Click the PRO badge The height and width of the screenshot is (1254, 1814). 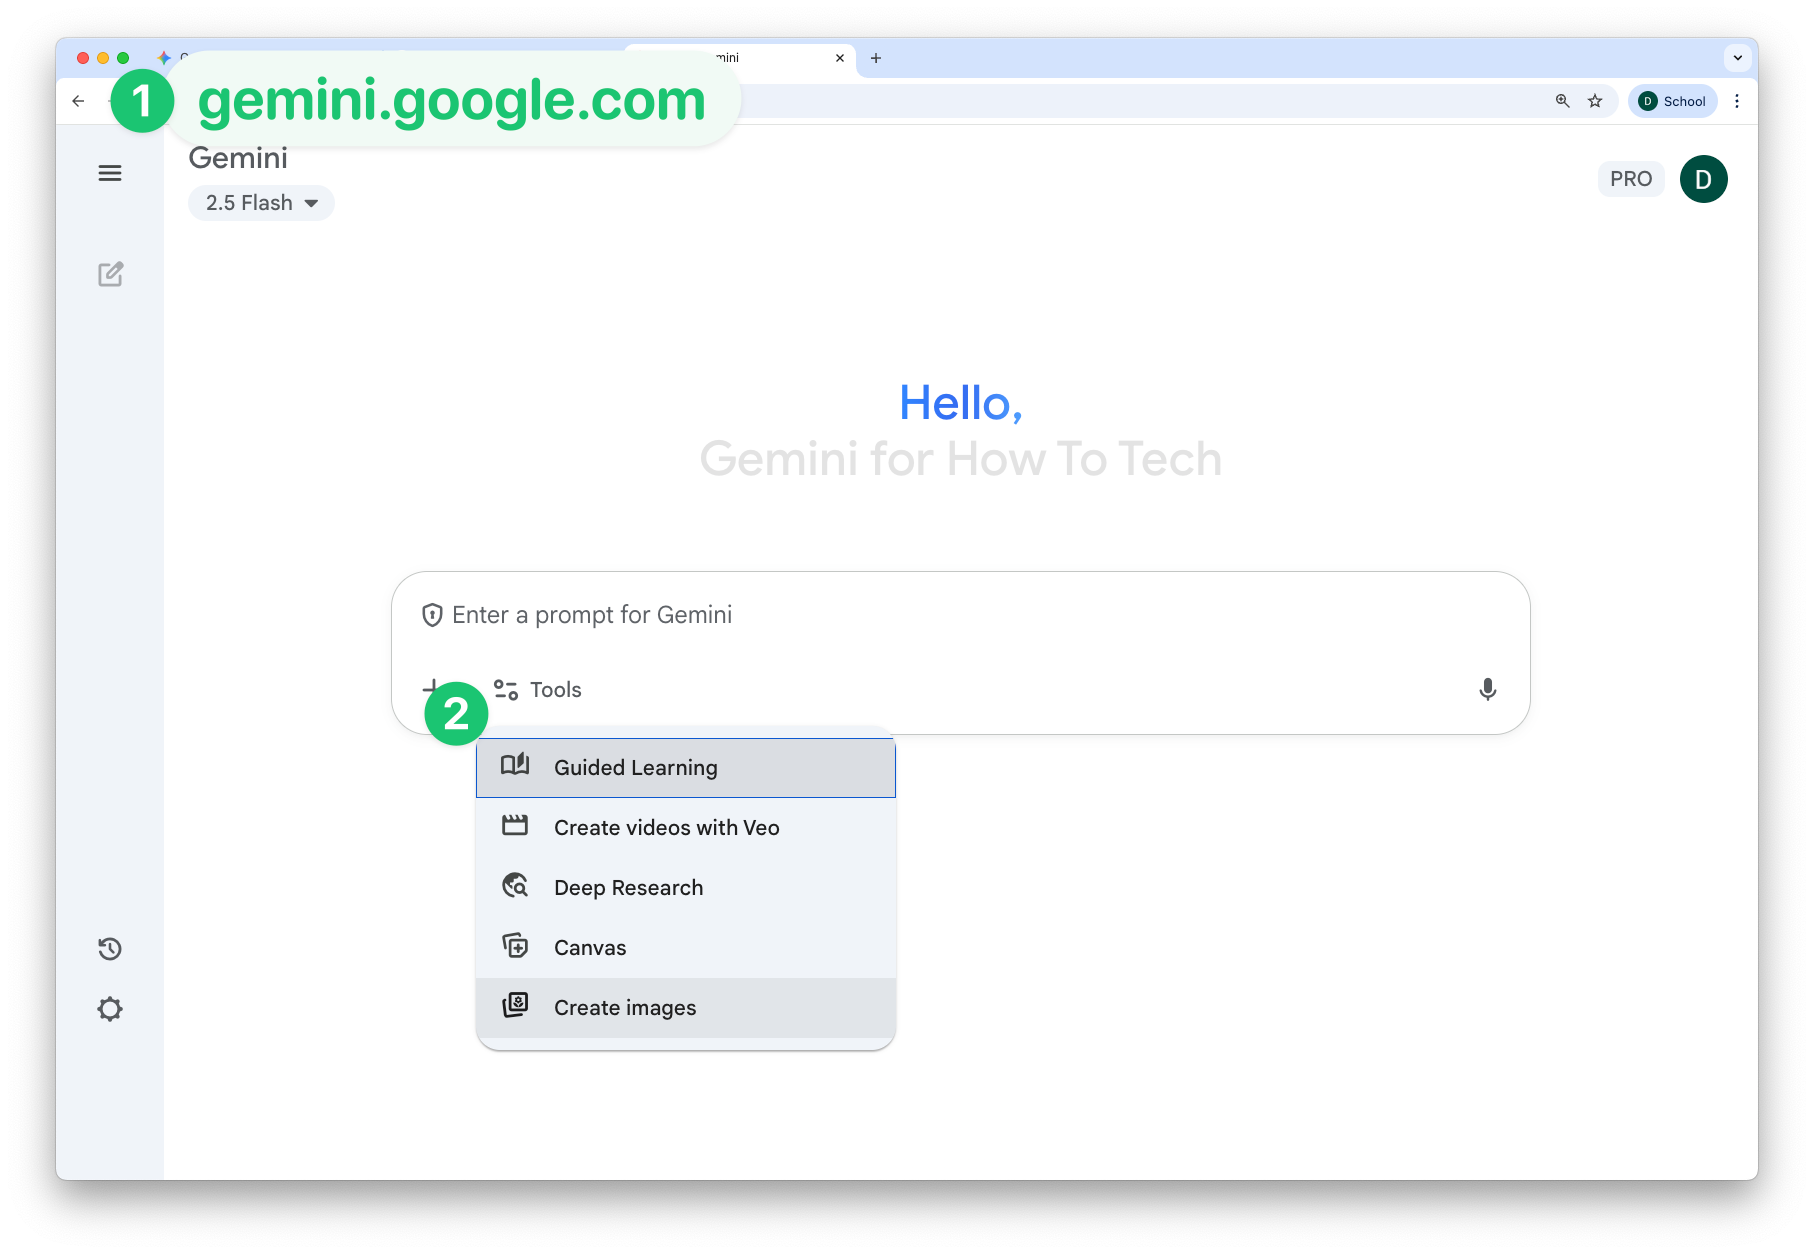coord(1630,179)
